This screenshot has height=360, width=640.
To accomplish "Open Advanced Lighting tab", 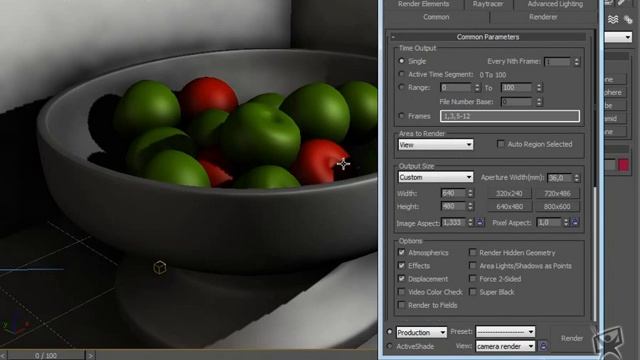I will click(555, 4).
